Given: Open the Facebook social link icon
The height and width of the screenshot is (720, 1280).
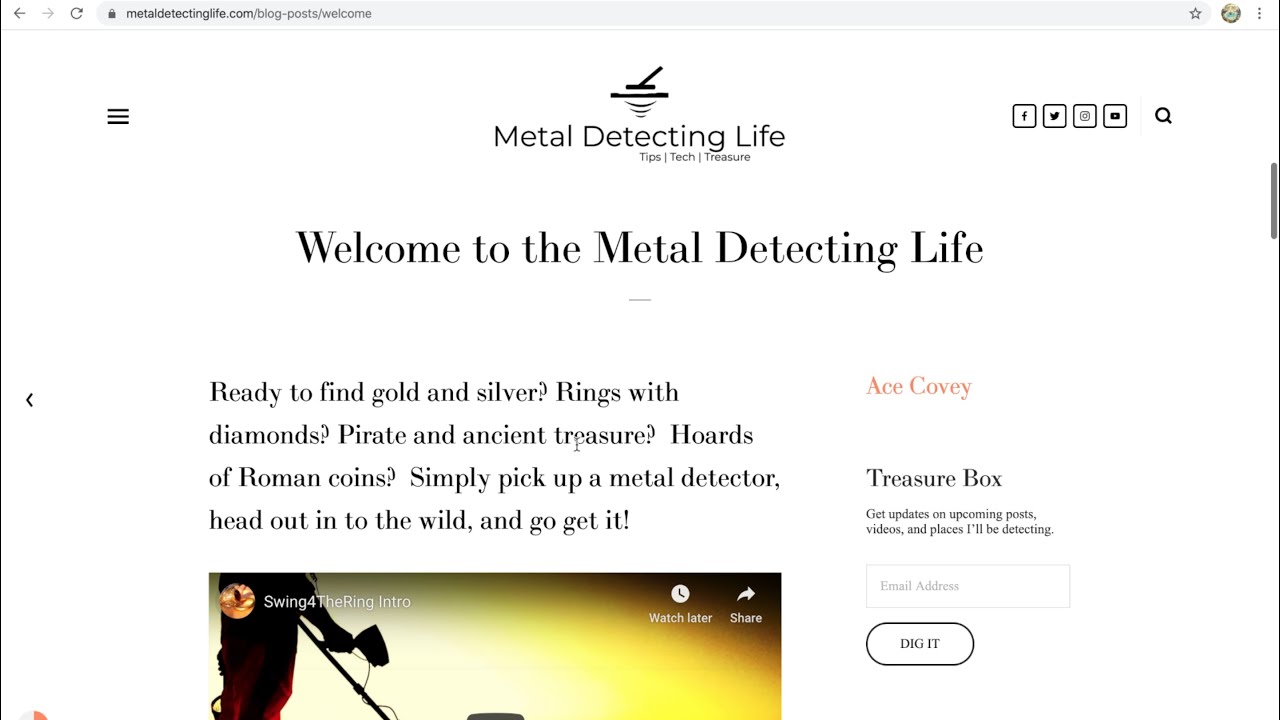Looking at the screenshot, I should click(x=1024, y=116).
